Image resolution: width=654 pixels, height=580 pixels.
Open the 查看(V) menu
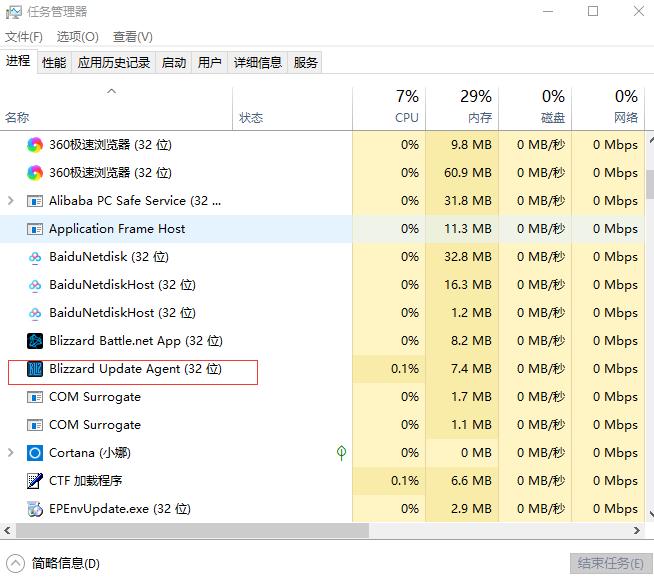tap(133, 37)
